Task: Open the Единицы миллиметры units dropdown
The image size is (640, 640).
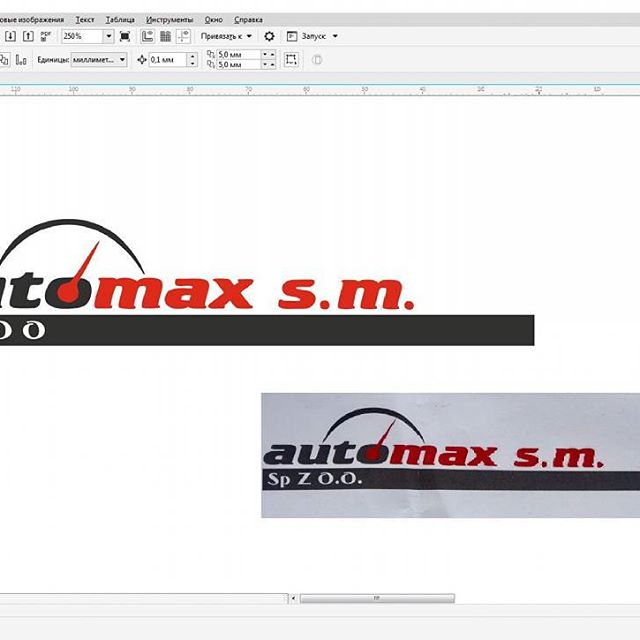Action: tap(99, 60)
